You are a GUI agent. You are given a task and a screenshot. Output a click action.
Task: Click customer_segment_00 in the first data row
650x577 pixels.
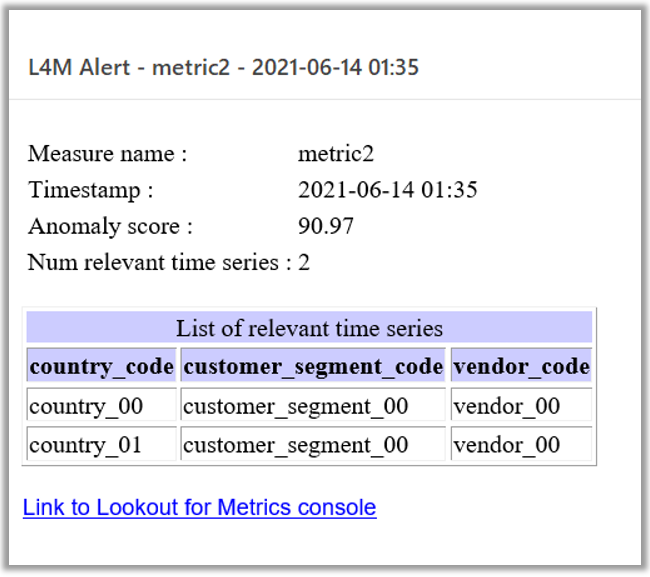coord(313,405)
